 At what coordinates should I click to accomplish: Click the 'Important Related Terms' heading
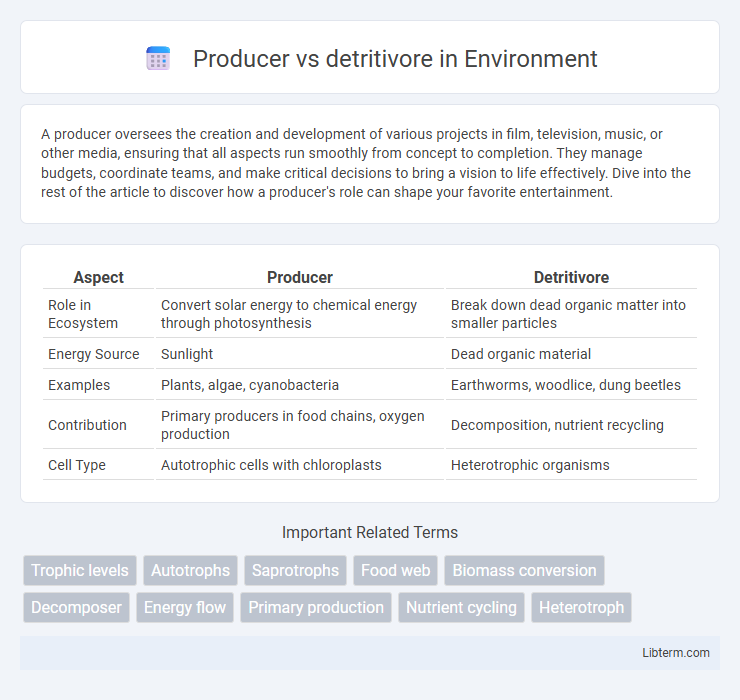(370, 532)
